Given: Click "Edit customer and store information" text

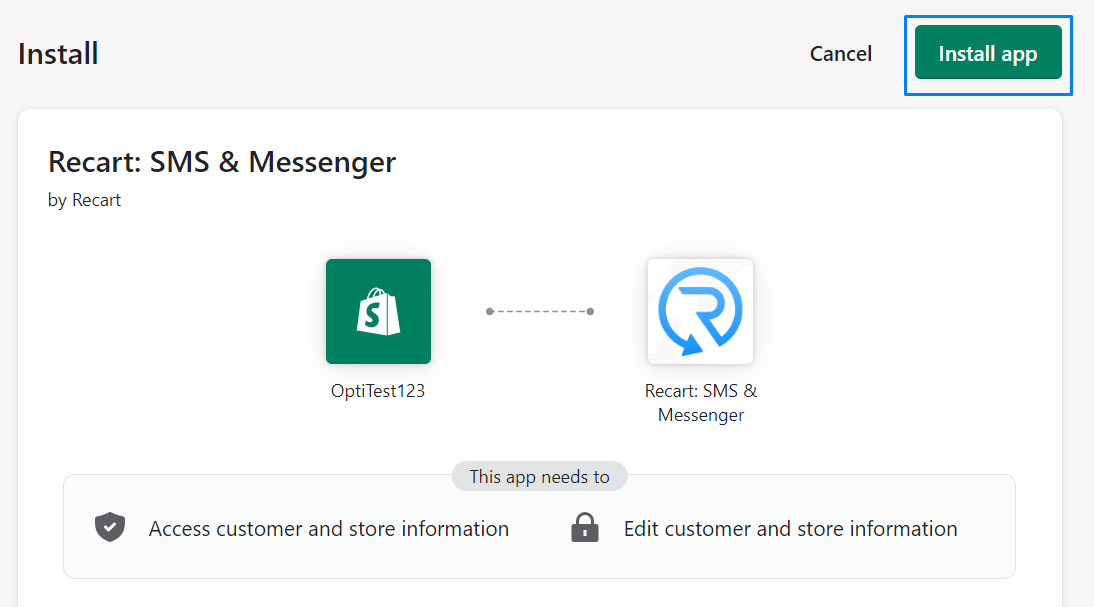Looking at the screenshot, I should pyautogui.click(x=790, y=529).
